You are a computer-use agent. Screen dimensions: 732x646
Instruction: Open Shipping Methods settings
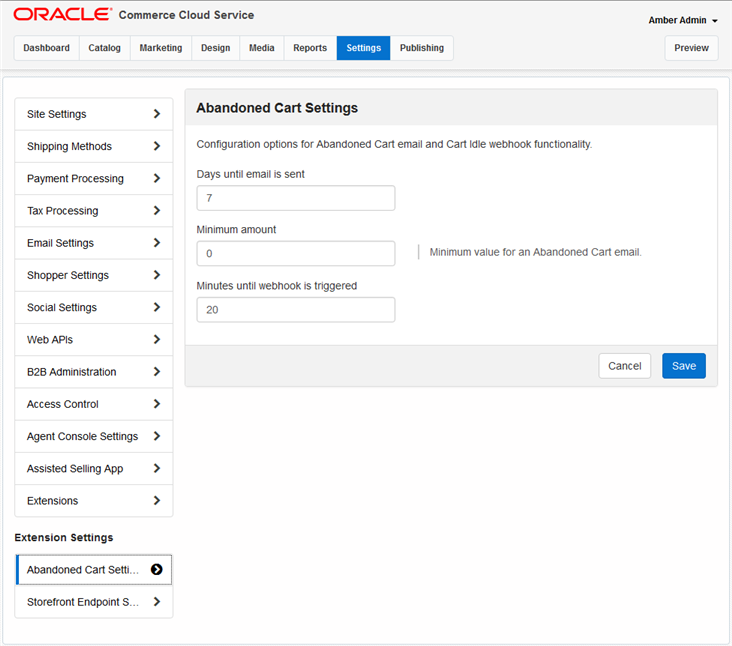click(94, 146)
